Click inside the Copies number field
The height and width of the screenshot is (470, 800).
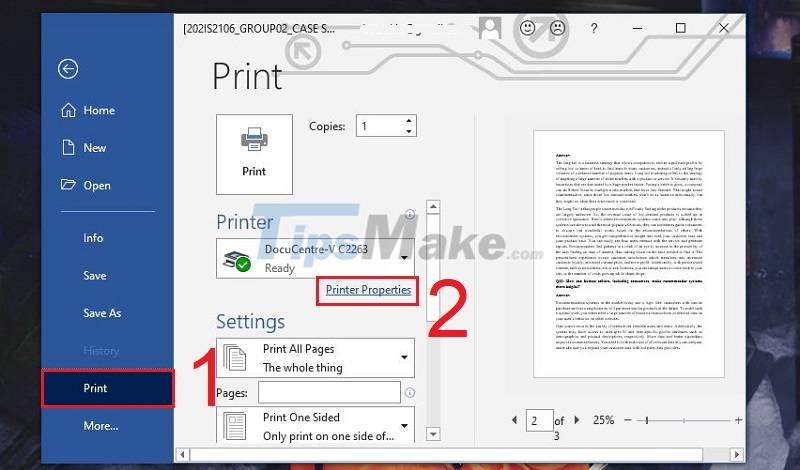[x=380, y=126]
